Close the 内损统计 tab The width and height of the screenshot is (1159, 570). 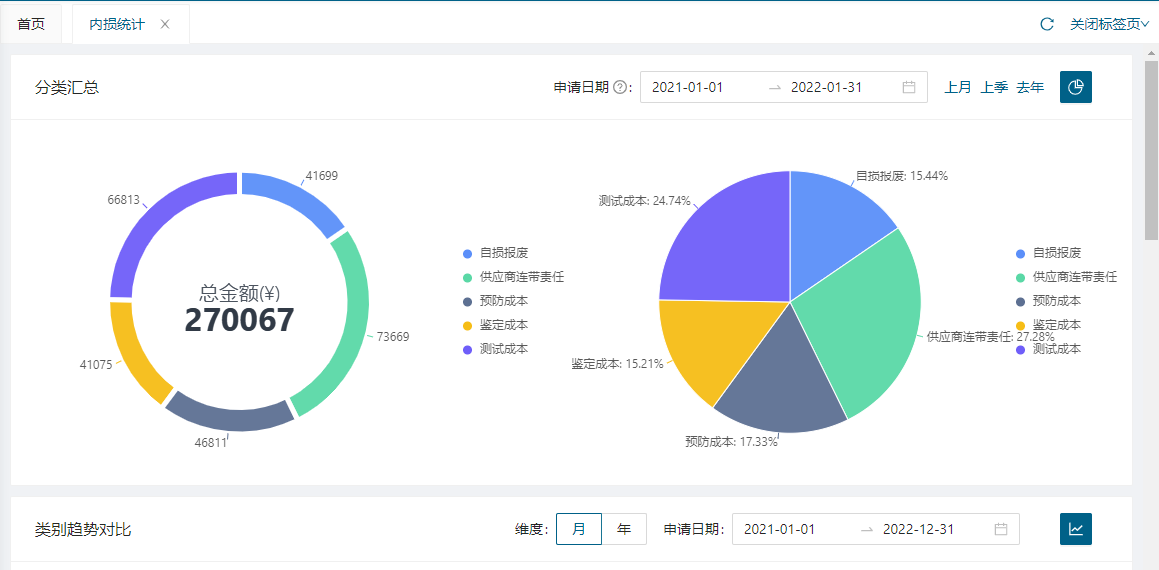tap(165, 24)
